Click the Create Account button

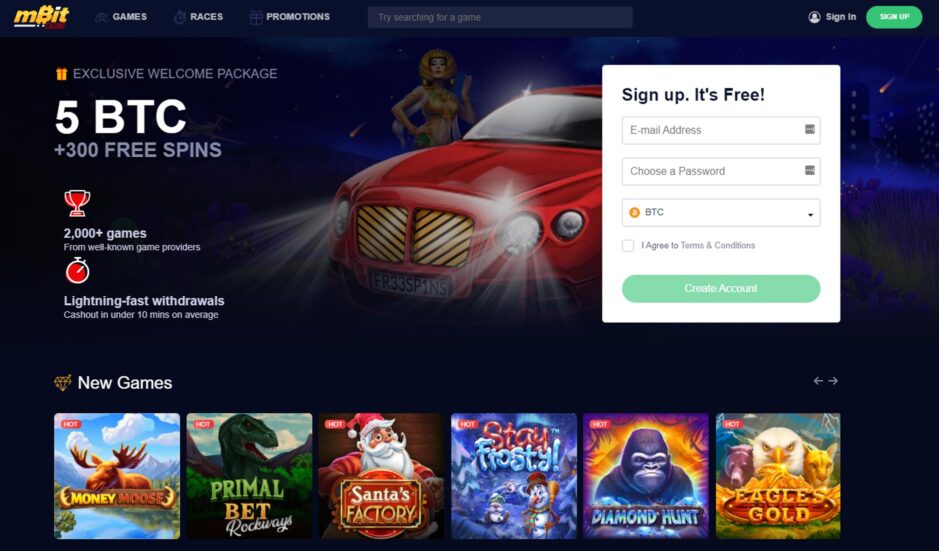point(721,289)
